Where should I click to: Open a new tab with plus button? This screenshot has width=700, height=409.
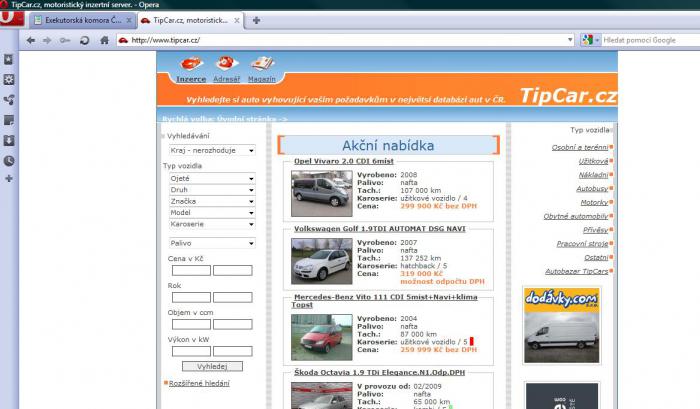click(257, 20)
